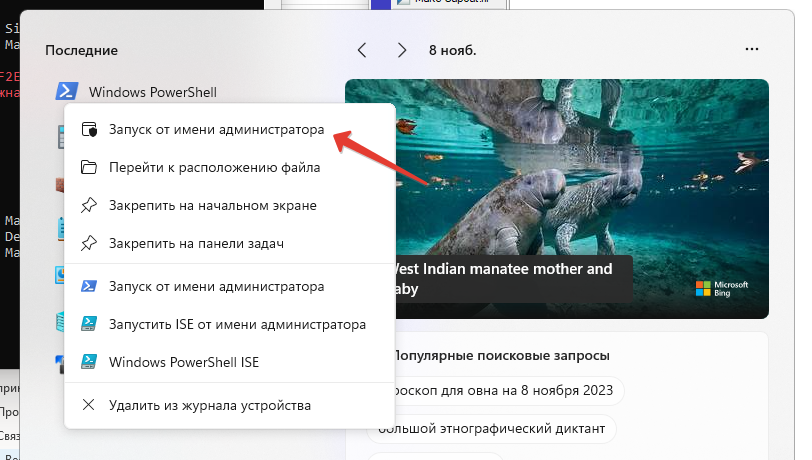The width and height of the screenshot is (812, 460).
Task: Click ISE icon beside 'Запустить ISE от имени администратора'
Action: (x=89, y=324)
